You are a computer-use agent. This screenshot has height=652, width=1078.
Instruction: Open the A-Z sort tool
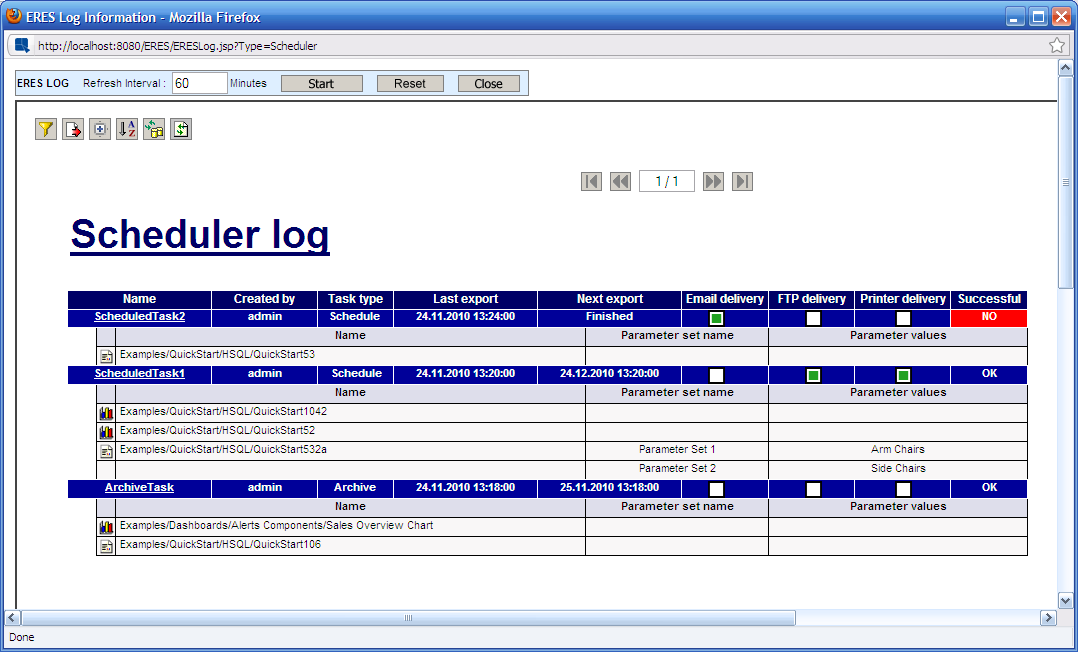click(126, 129)
